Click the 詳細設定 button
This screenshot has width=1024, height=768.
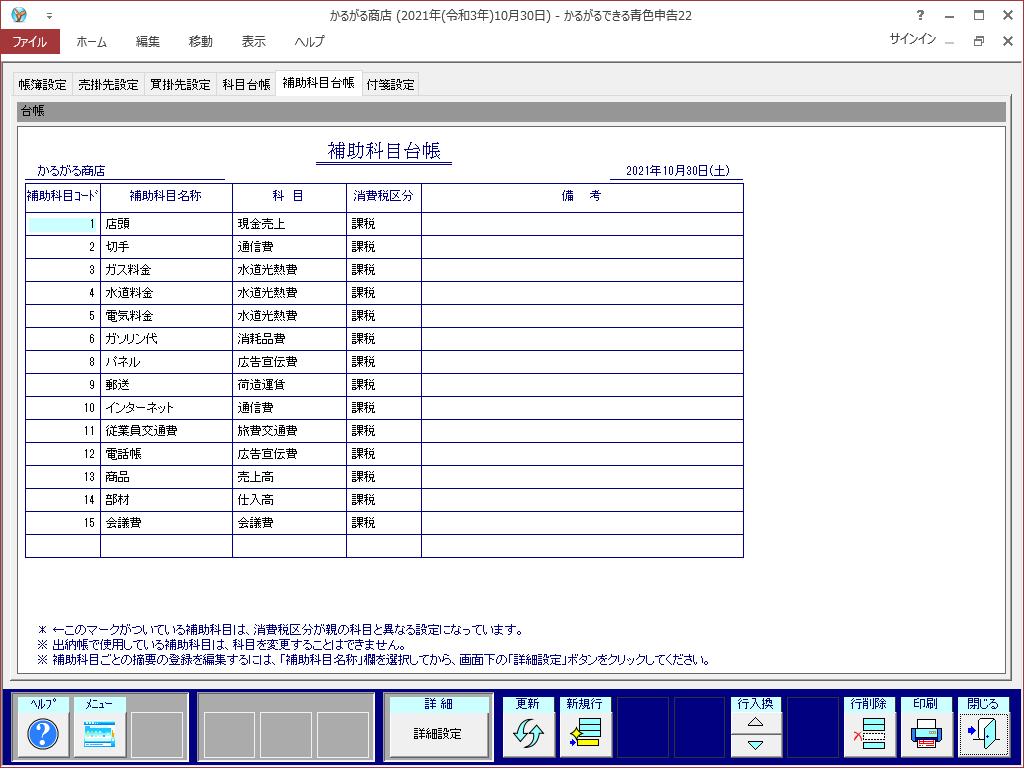(x=438, y=733)
